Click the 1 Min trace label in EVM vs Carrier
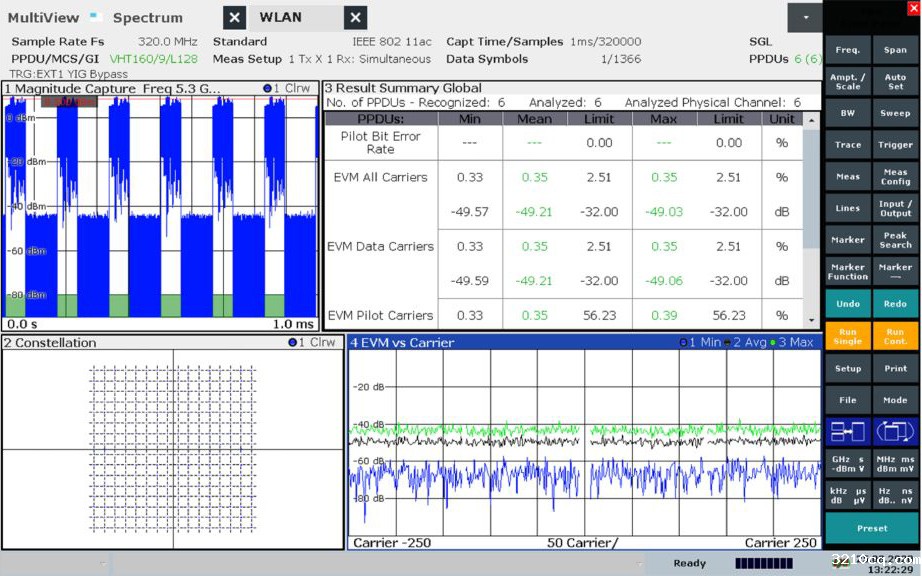Image resolution: width=922 pixels, height=576 pixels. (x=700, y=342)
